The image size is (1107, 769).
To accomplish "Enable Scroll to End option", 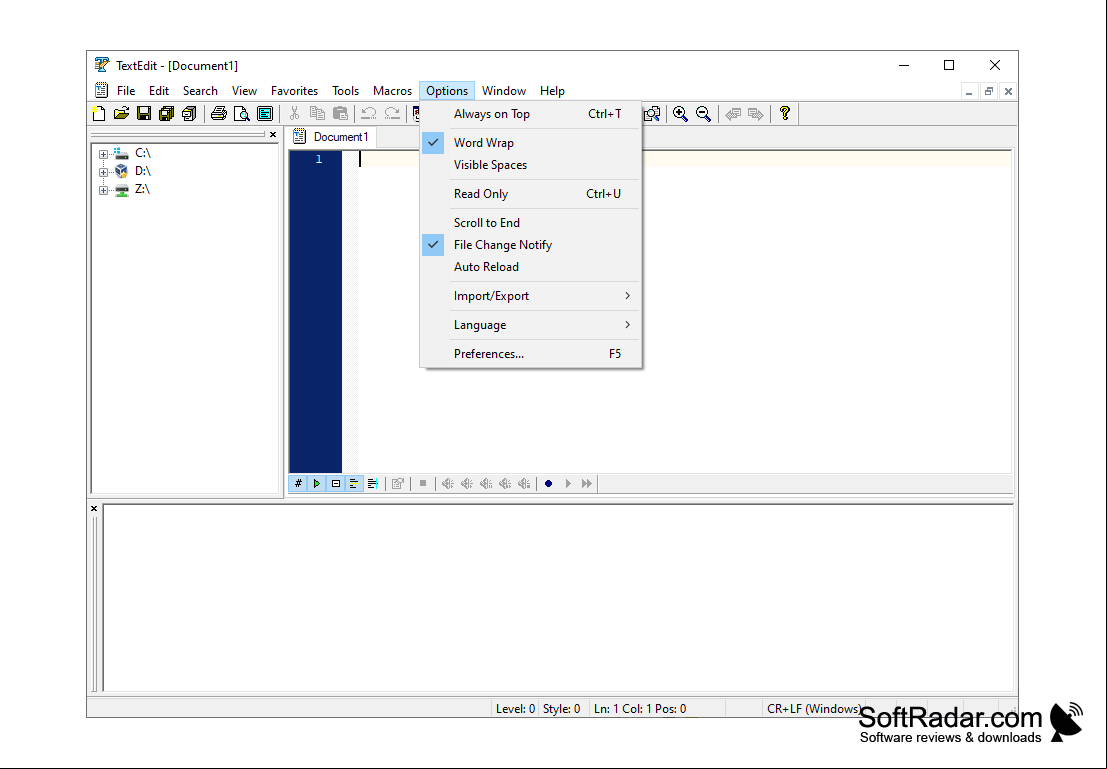I will coord(531,222).
